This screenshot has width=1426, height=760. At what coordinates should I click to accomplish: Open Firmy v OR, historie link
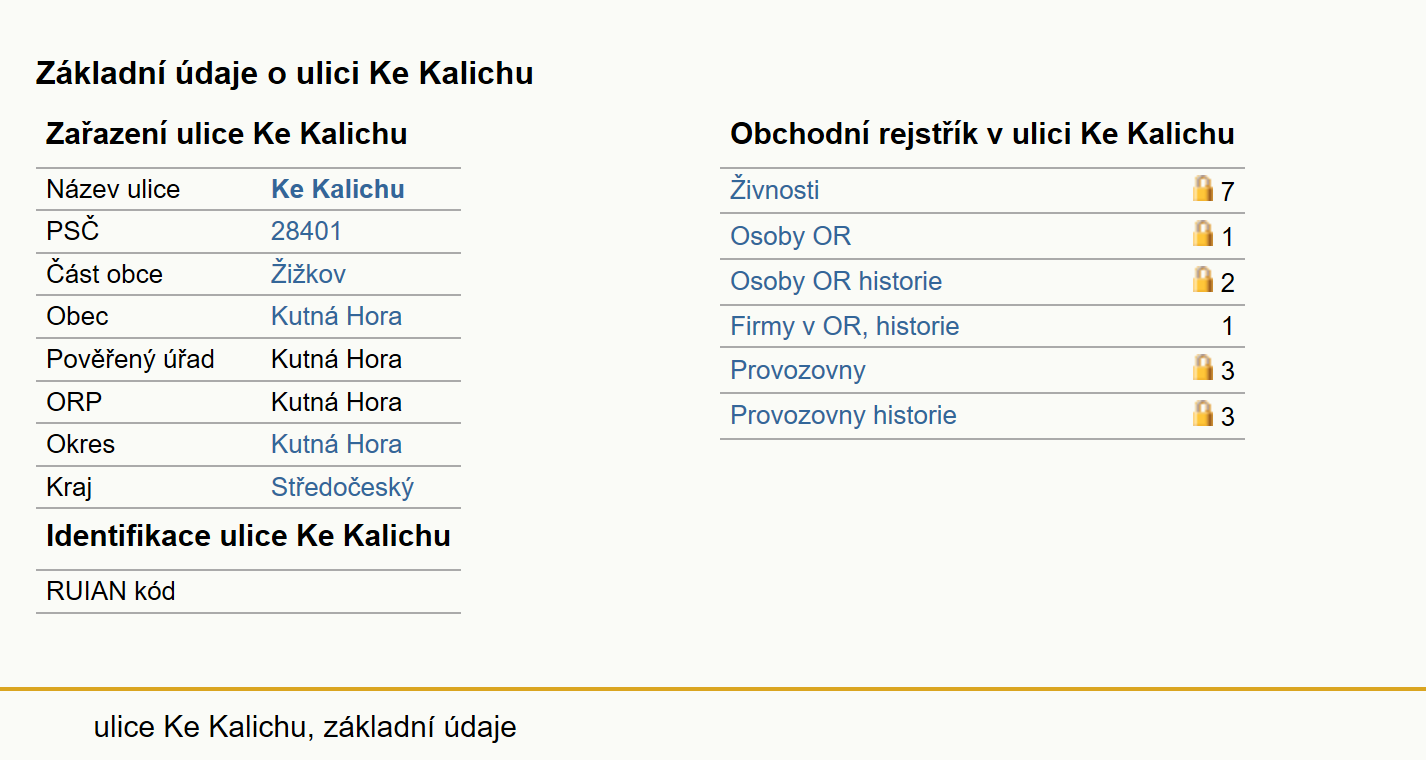pos(845,326)
